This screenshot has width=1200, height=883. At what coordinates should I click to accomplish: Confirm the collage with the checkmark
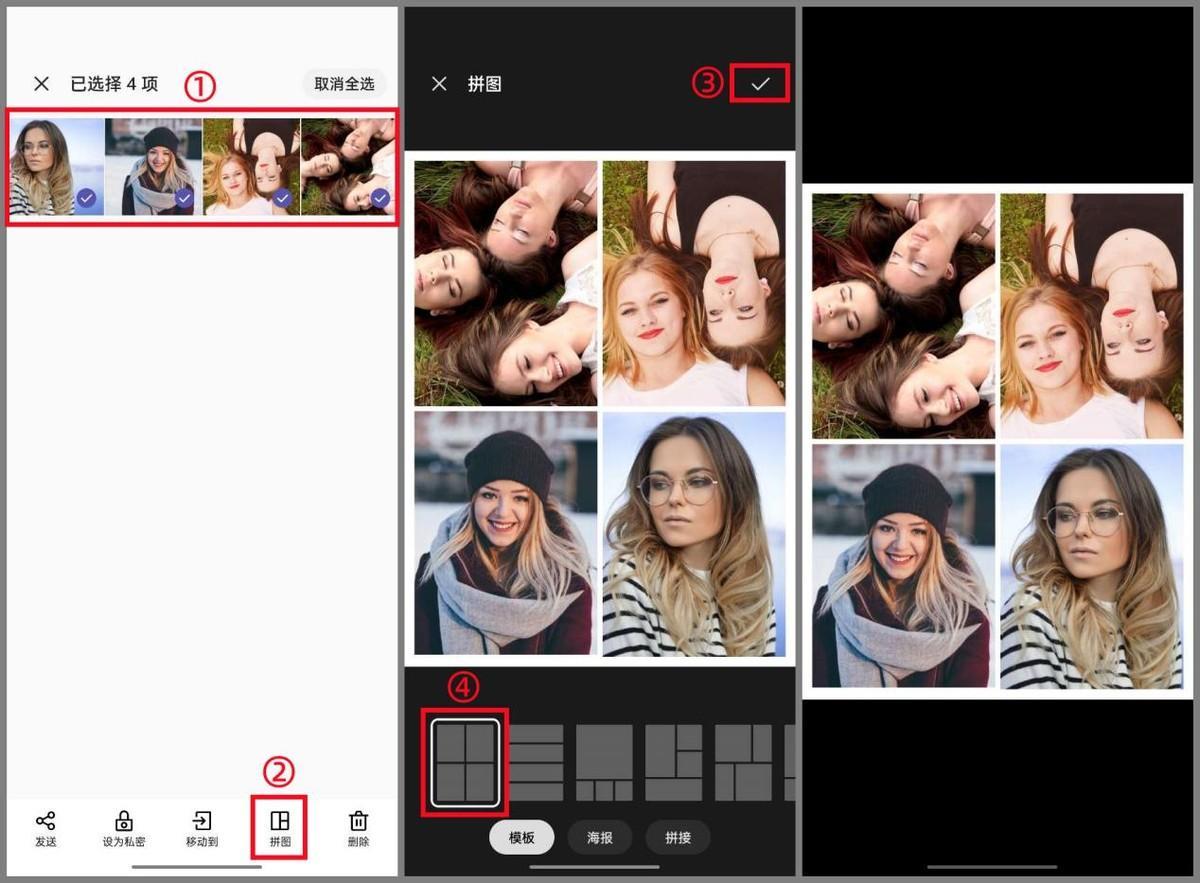click(x=760, y=84)
